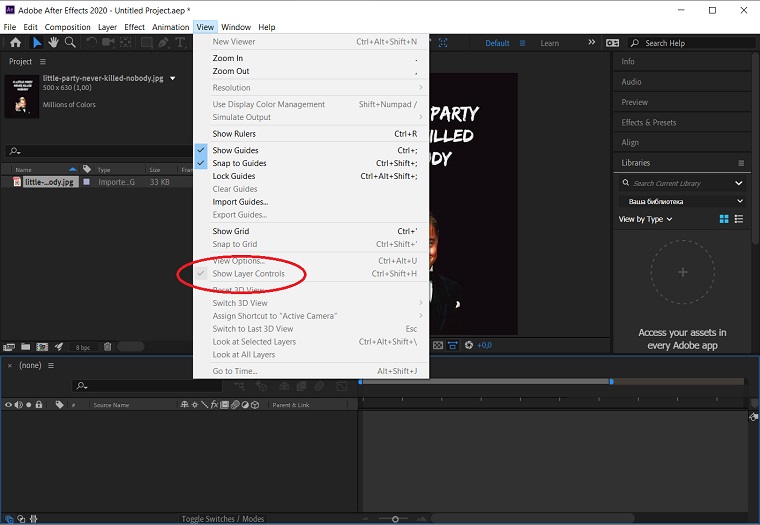Open the Composition menu
The image size is (760, 525).
click(67, 27)
